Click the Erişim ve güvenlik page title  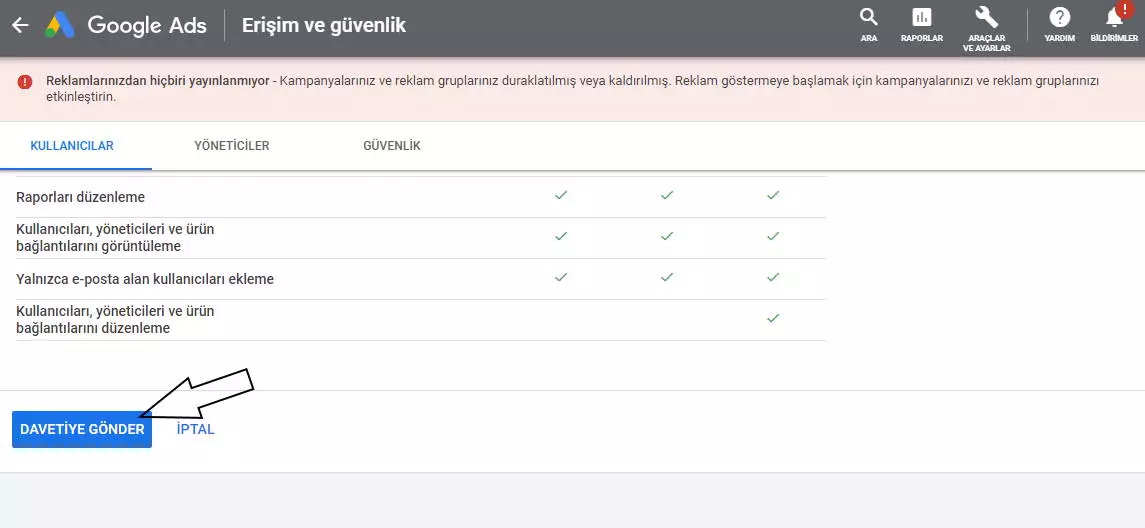click(x=324, y=26)
